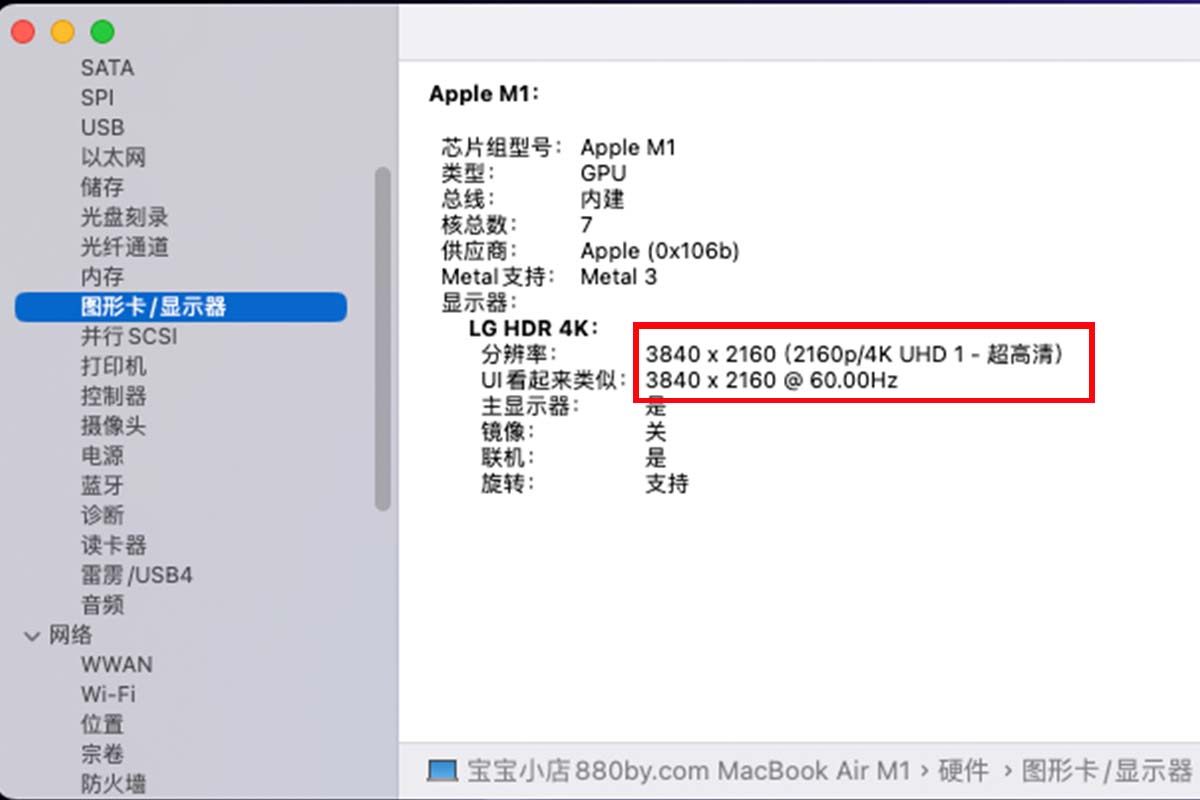Select SATA in the sidebar
Screen dimensions: 1200x800
click(x=107, y=68)
